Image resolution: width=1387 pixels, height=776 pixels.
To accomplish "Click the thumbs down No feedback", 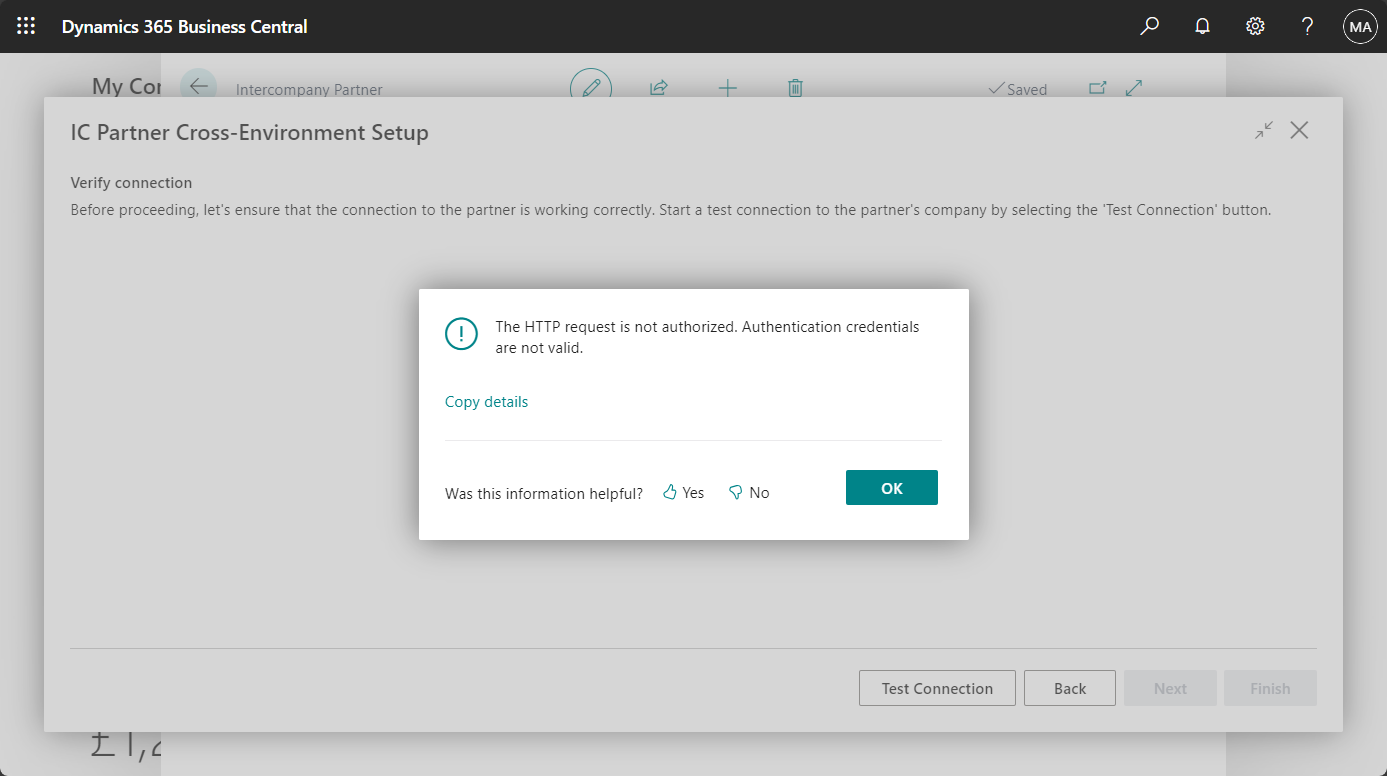I will click(749, 492).
